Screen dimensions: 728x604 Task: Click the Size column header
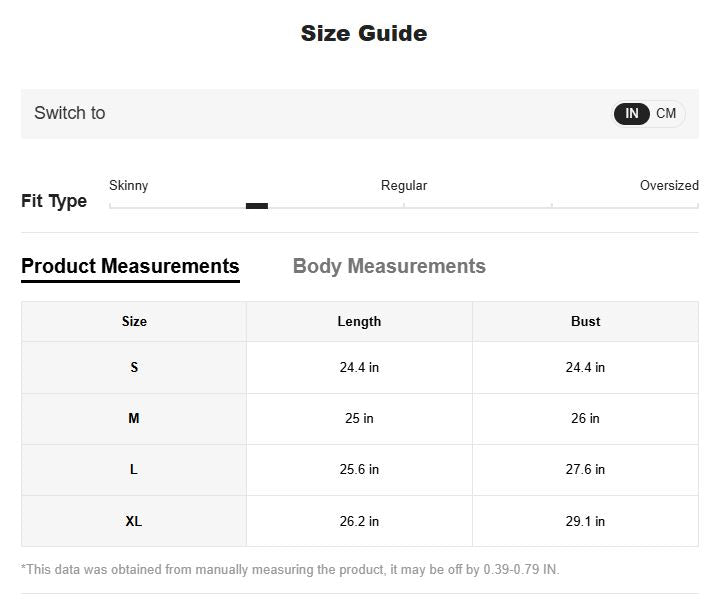(x=134, y=321)
